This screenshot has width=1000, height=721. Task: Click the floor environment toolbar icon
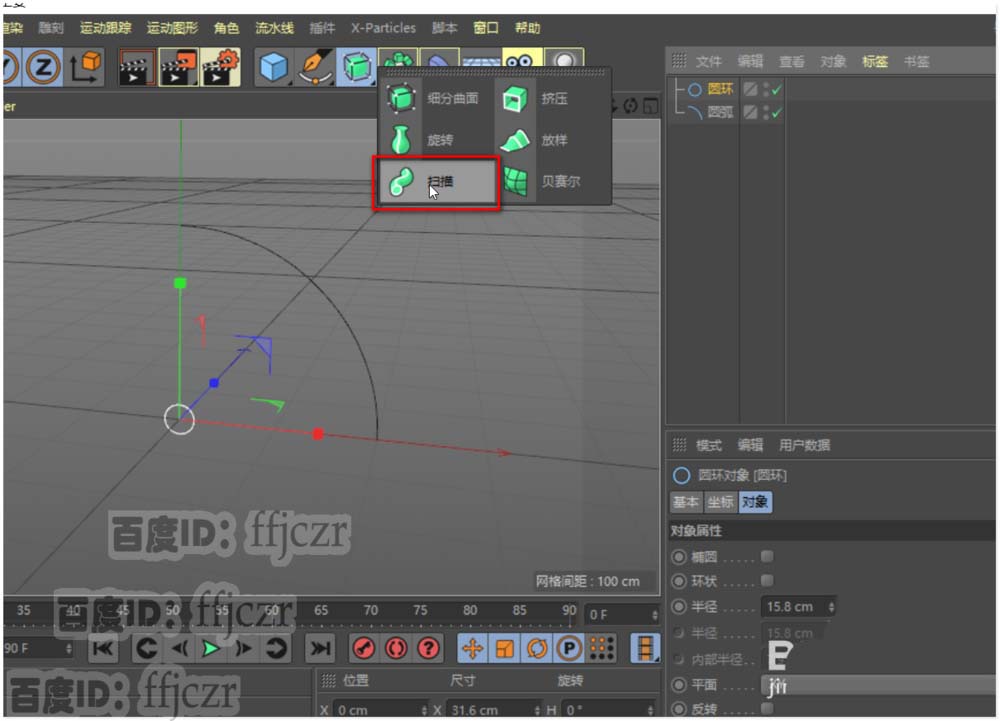pos(480,60)
